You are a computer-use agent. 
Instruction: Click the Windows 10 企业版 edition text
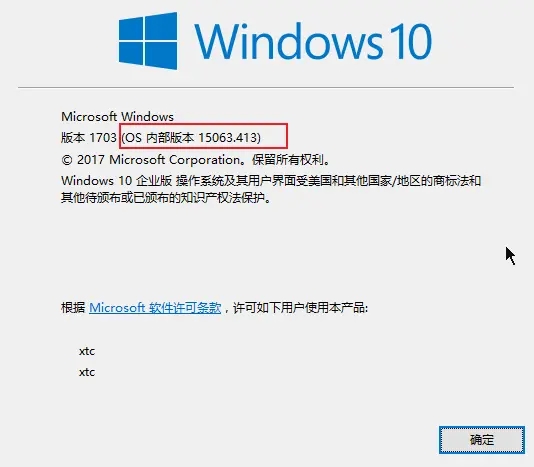116,181
